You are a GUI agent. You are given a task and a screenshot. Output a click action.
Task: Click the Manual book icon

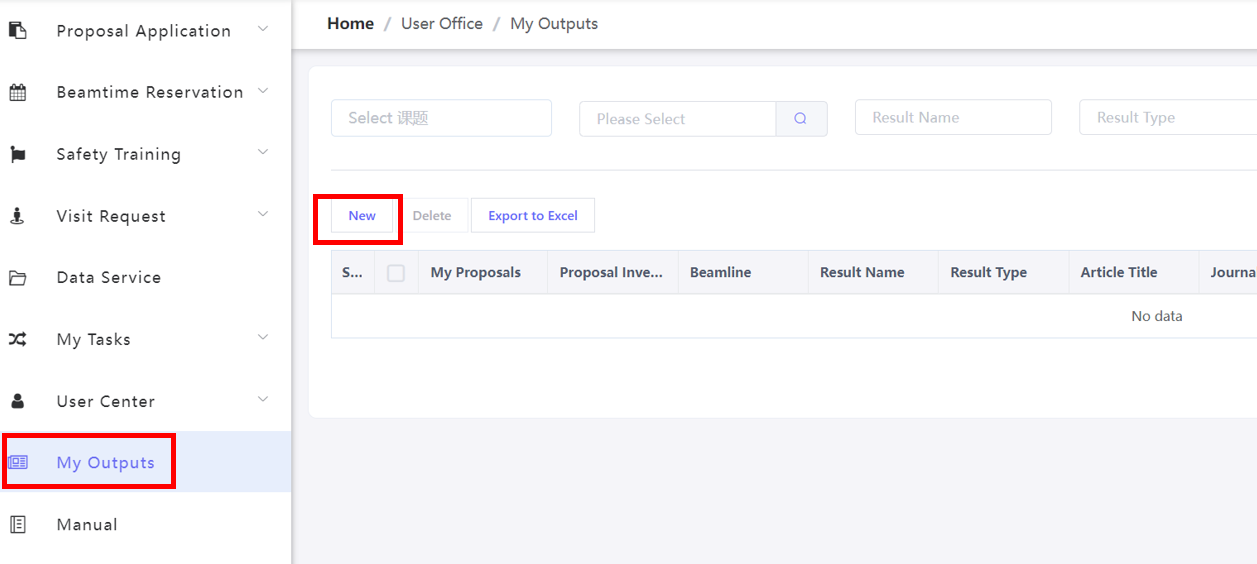(18, 525)
